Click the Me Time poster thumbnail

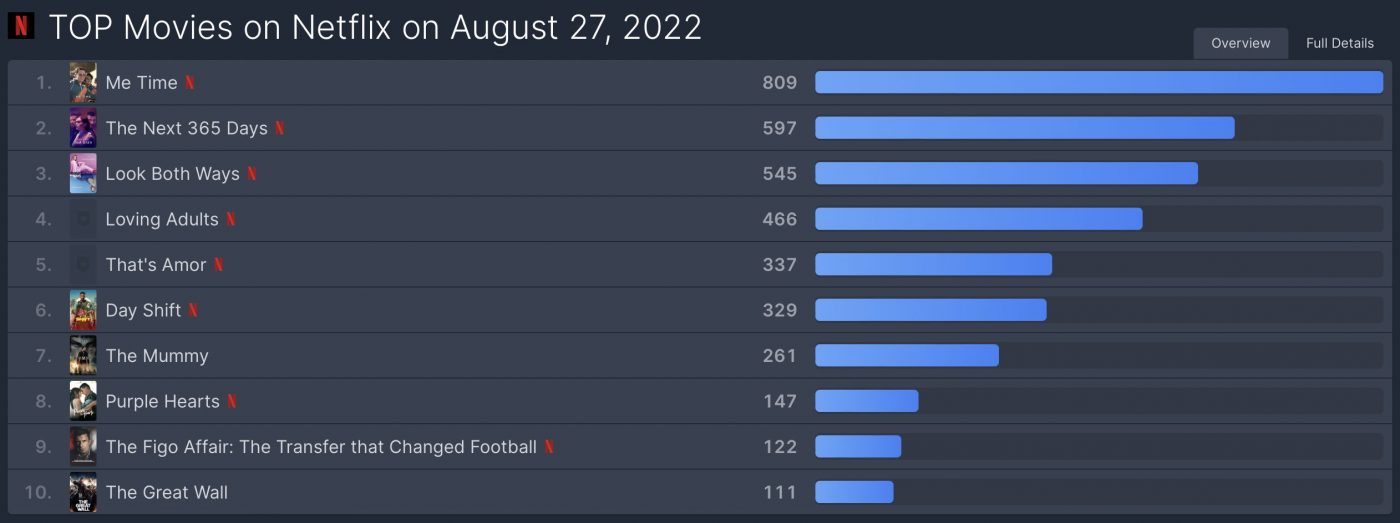point(83,83)
